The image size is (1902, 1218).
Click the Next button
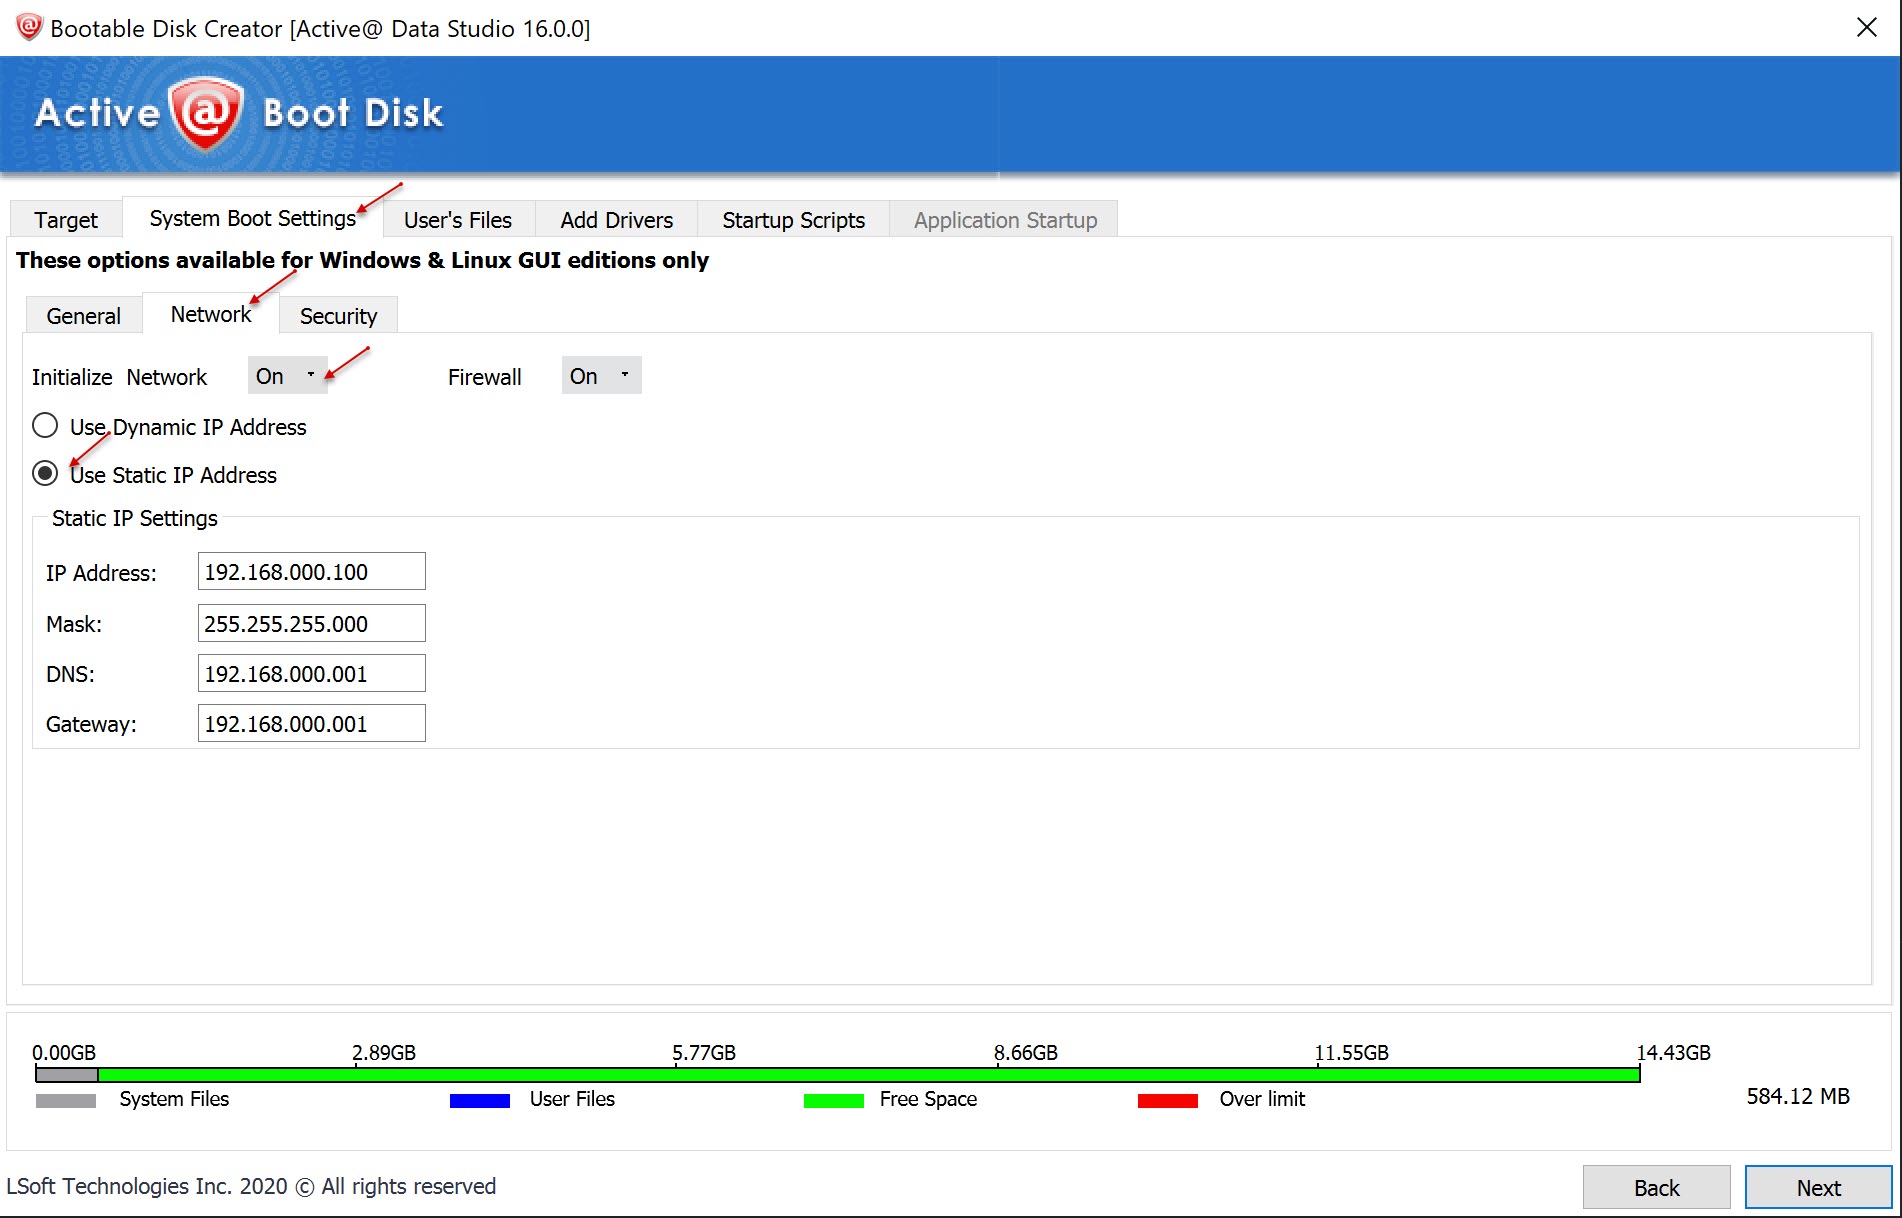[x=1818, y=1187]
